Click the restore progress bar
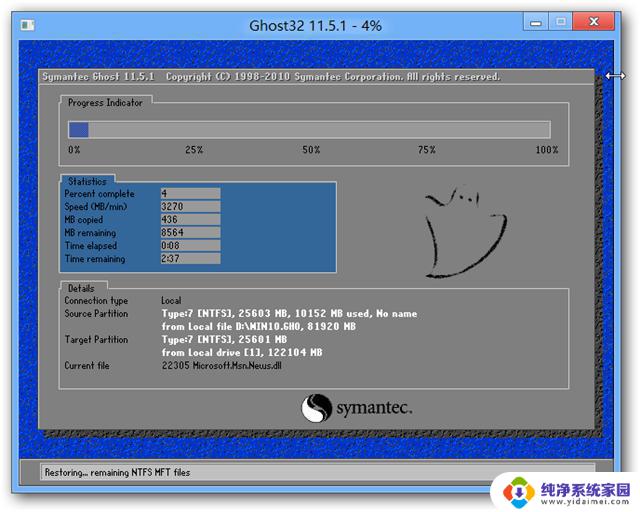The width and height of the screenshot is (640, 512). (309, 130)
